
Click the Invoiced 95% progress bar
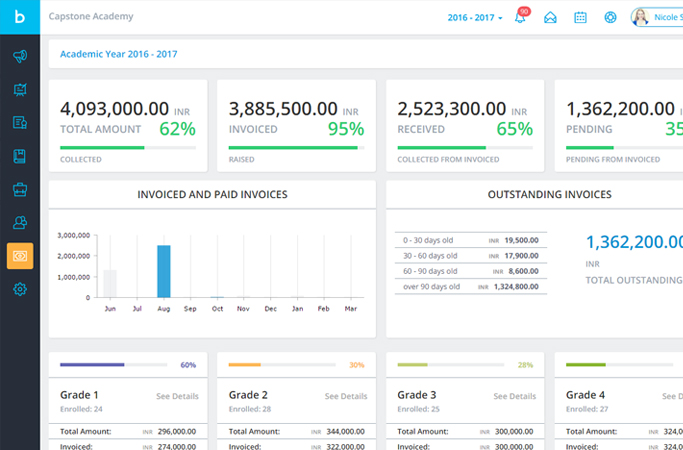pos(294,148)
